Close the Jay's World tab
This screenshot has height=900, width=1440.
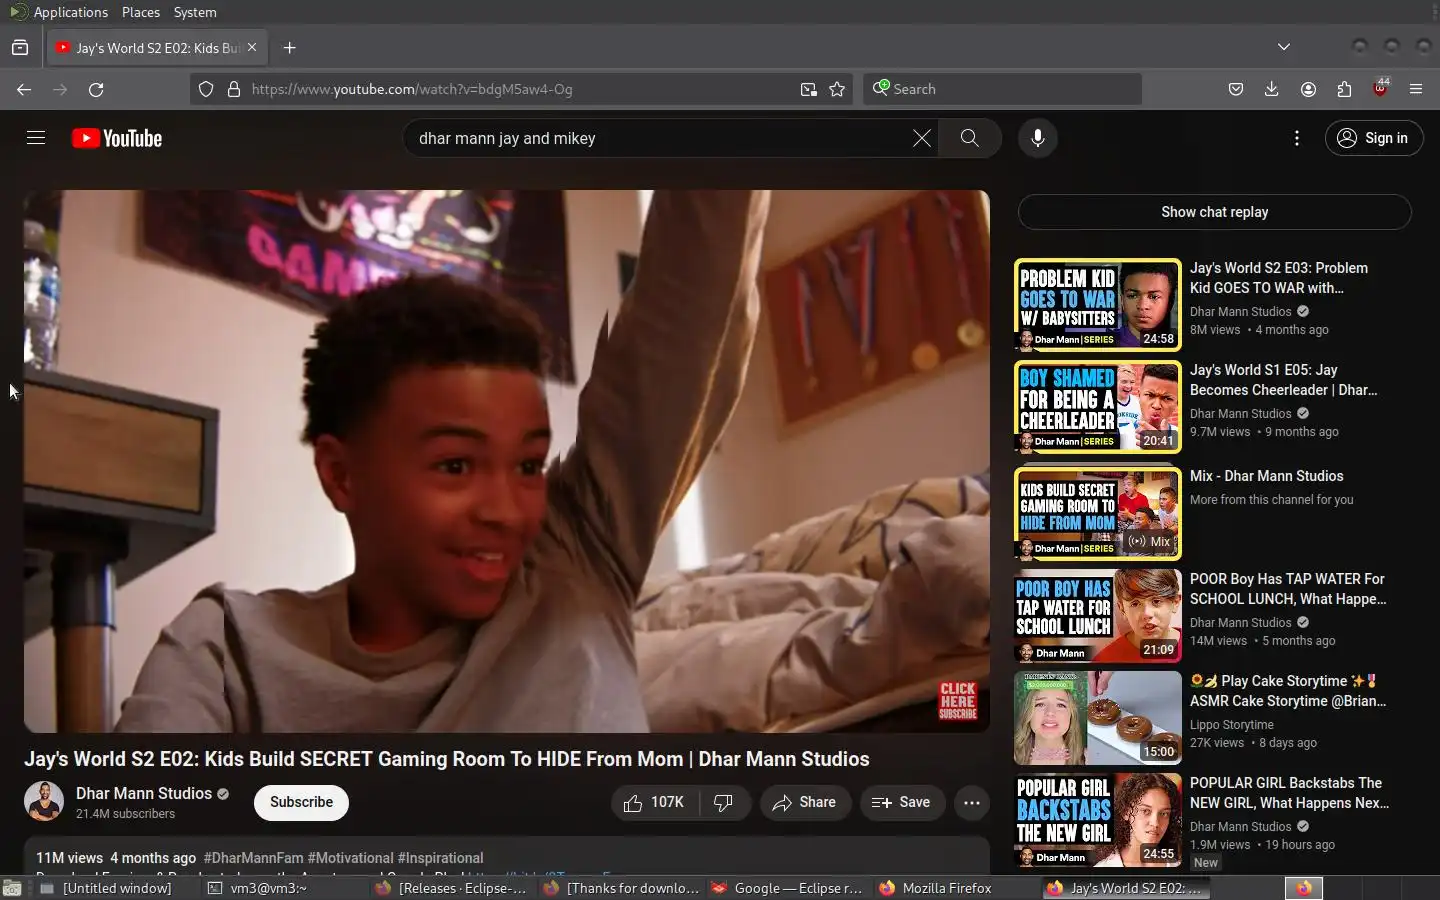[x=252, y=47]
